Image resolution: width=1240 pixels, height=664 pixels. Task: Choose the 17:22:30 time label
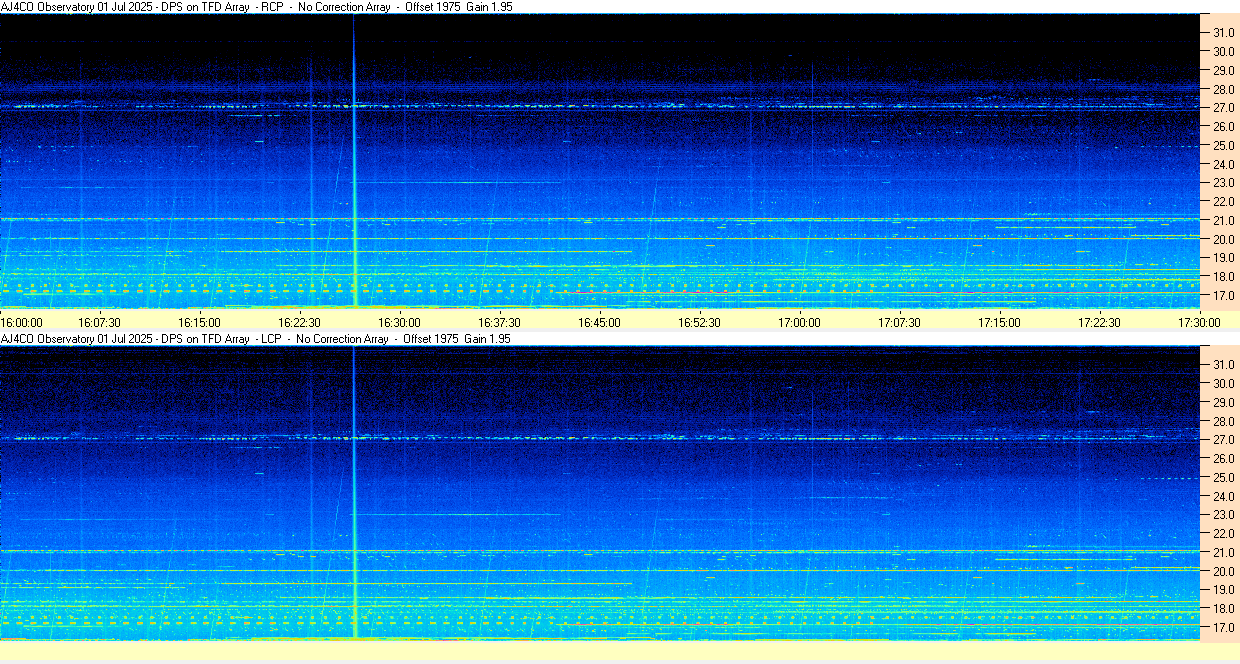[1100, 322]
